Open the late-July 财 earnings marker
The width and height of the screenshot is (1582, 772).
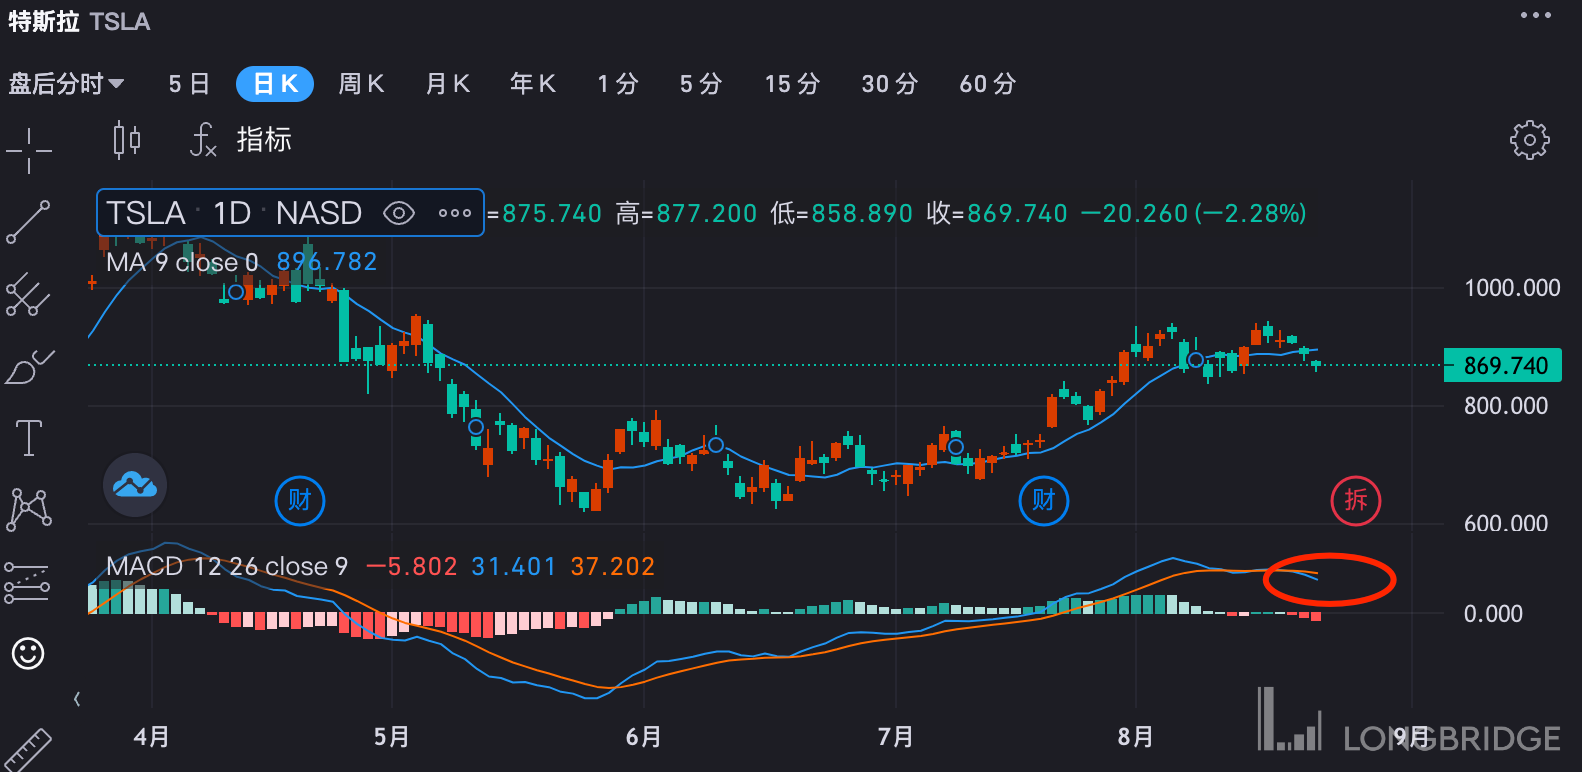tap(1044, 500)
